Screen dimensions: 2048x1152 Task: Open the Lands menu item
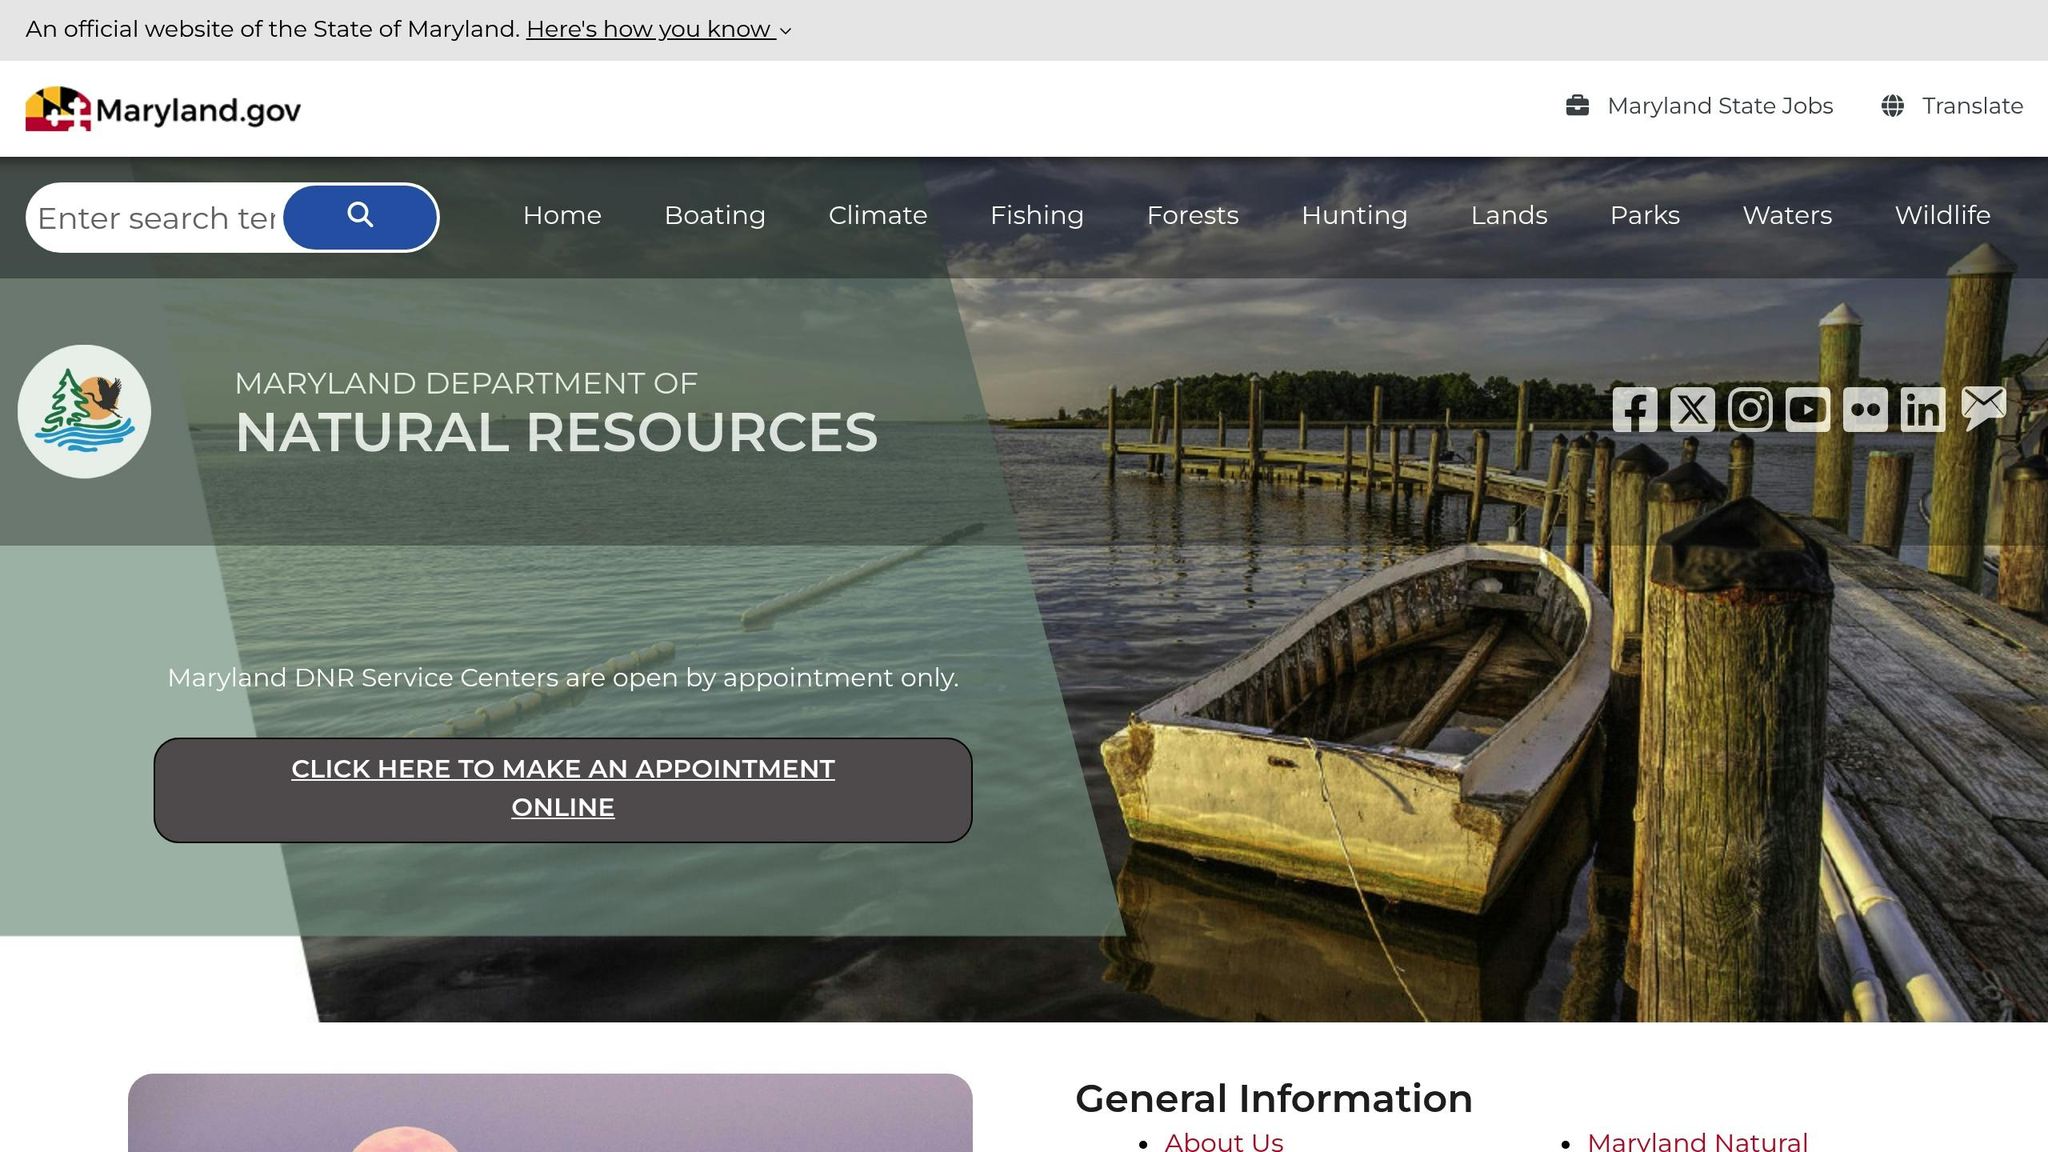1509,215
